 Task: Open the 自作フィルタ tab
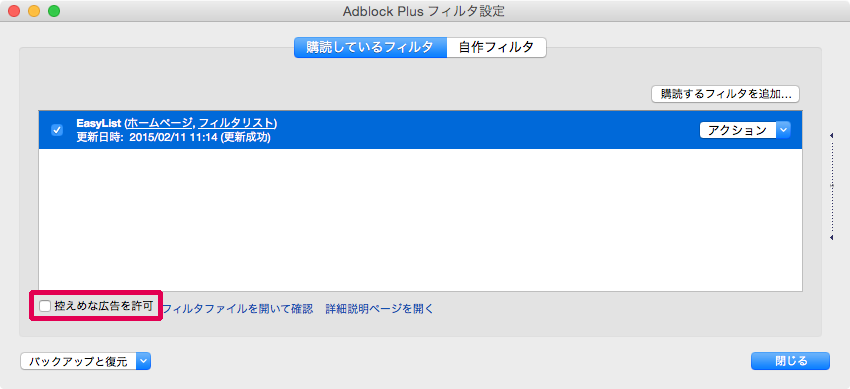coord(496,47)
